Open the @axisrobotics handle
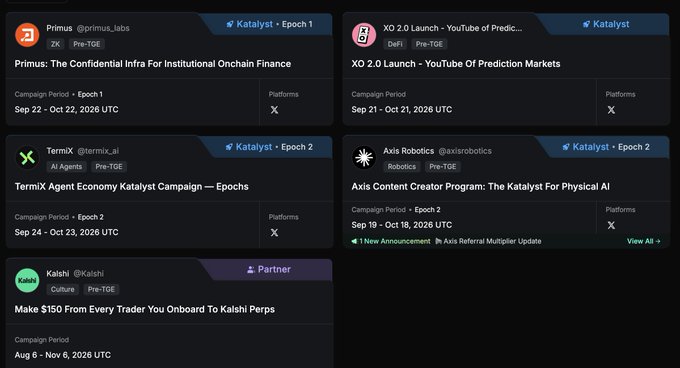The image size is (680, 368). click(x=465, y=151)
